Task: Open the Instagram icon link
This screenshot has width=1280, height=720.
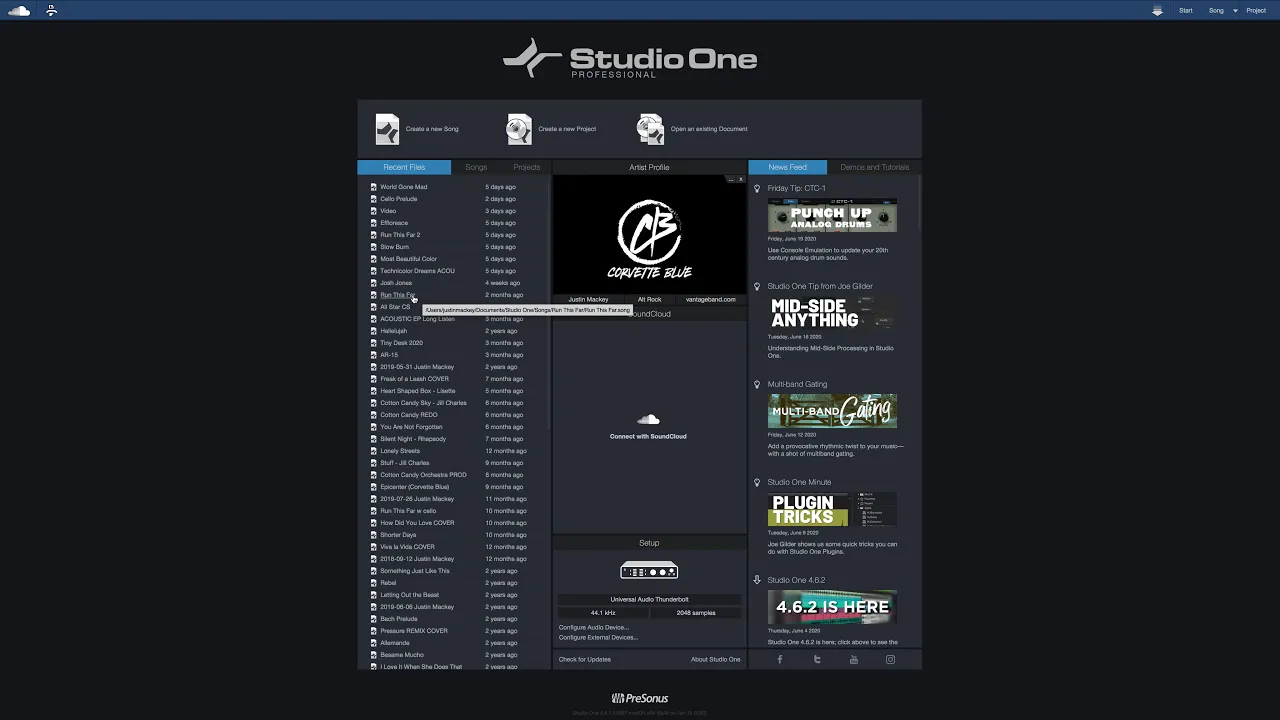Action: point(890,659)
